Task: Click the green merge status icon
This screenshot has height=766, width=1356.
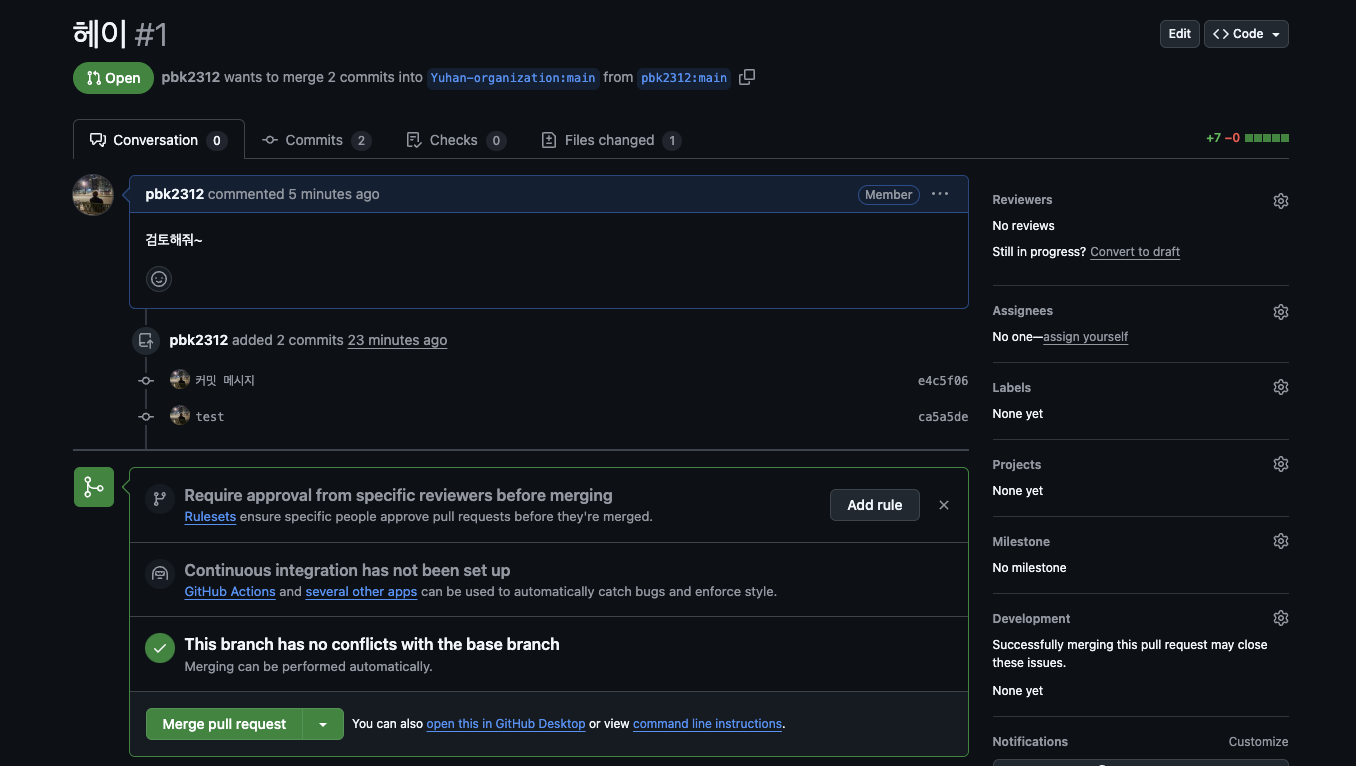Action: tap(94, 487)
